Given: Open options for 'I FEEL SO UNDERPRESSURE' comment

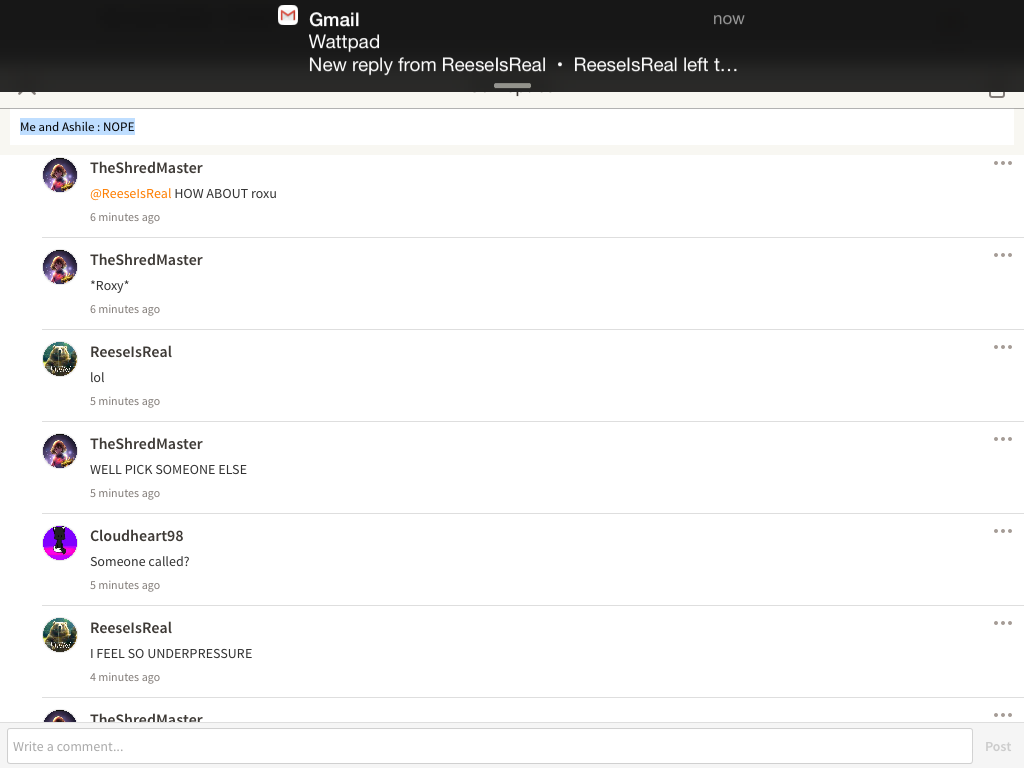Looking at the screenshot, I should coord(1002,624).
